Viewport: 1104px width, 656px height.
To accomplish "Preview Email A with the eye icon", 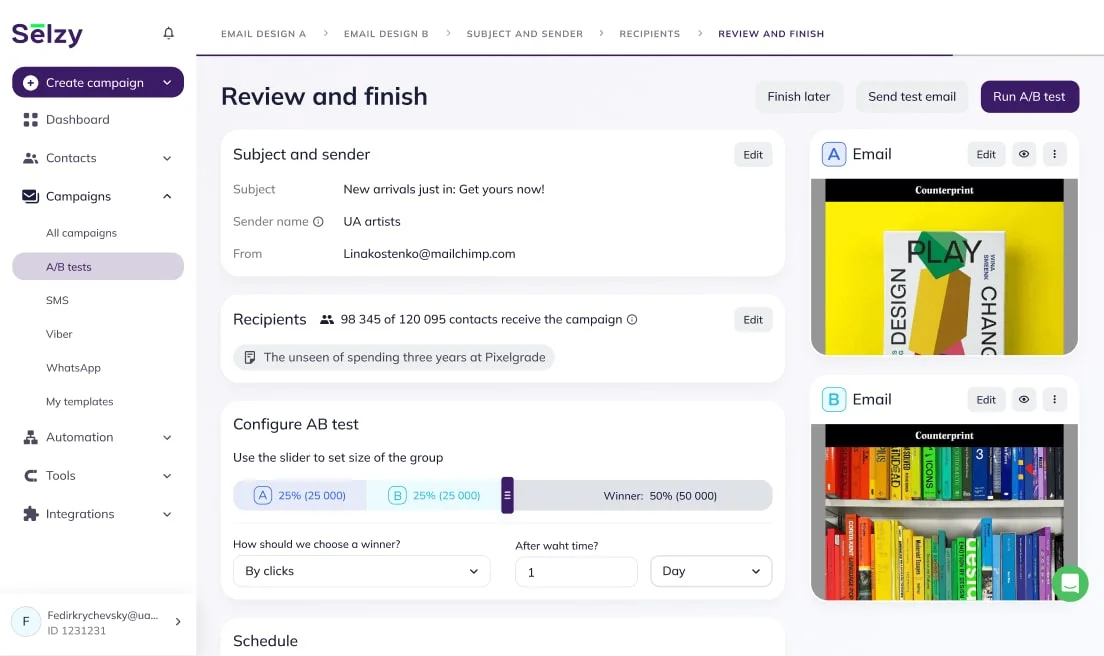I will coord(1023,154).
